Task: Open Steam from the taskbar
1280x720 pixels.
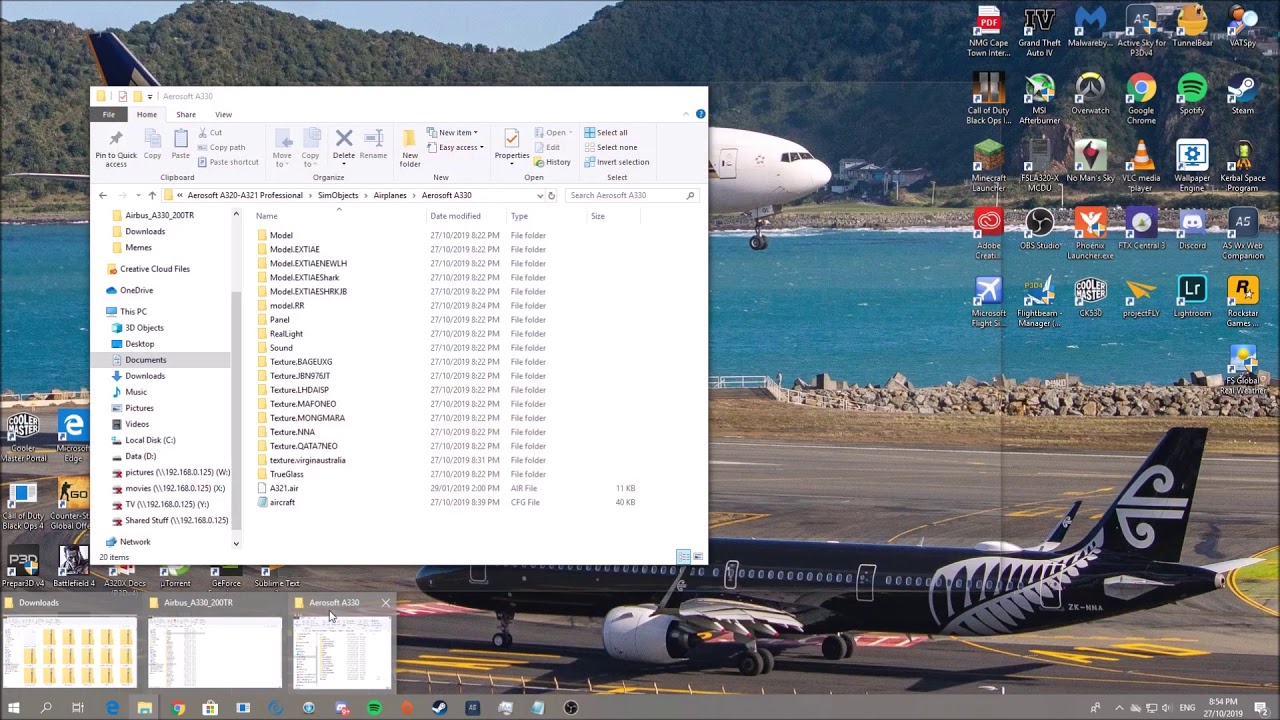Action: [x=439, y=708]
